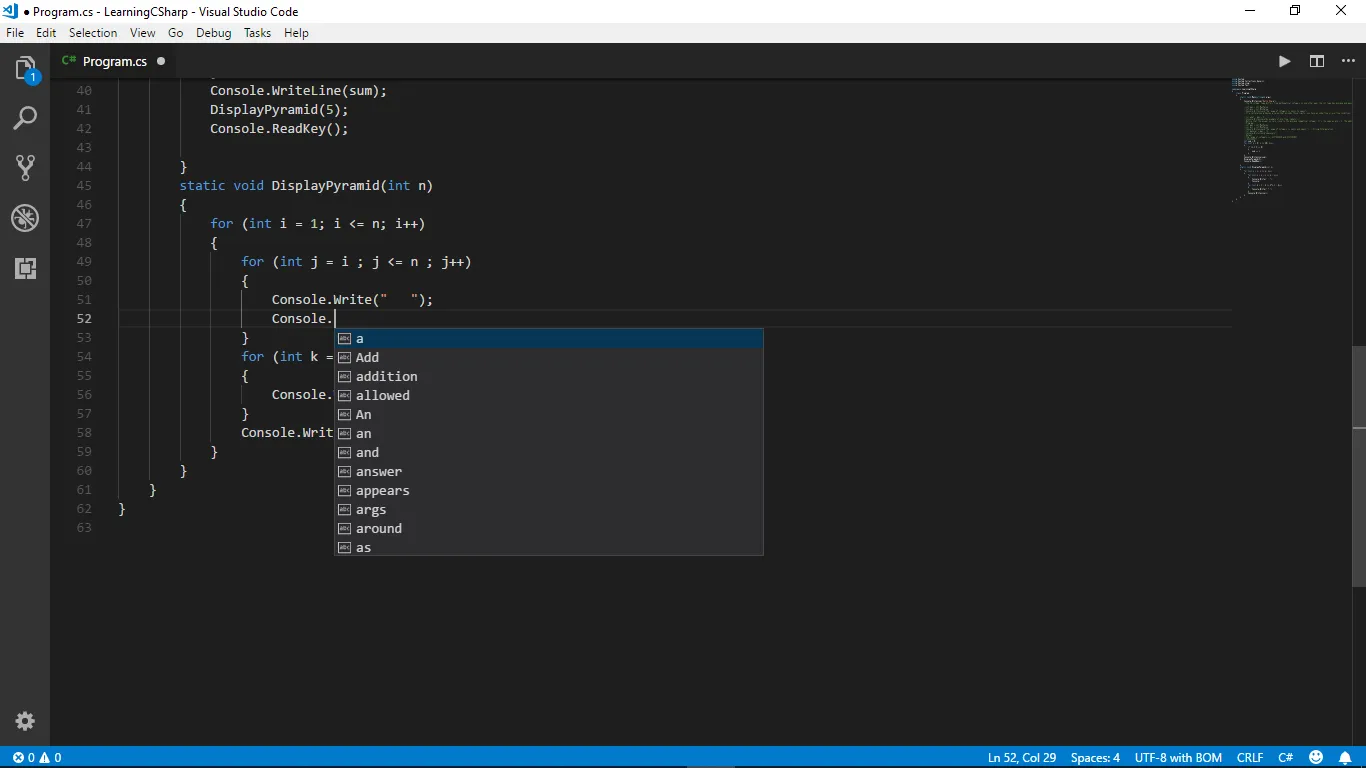Open the Extensions view in activity bar
This screenshot has height=768, width=1366.
25,268
